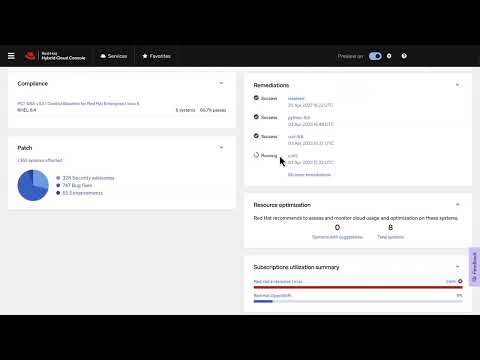Open the more remediations link
The image size is (480, 360).
(x=309, y=175)
